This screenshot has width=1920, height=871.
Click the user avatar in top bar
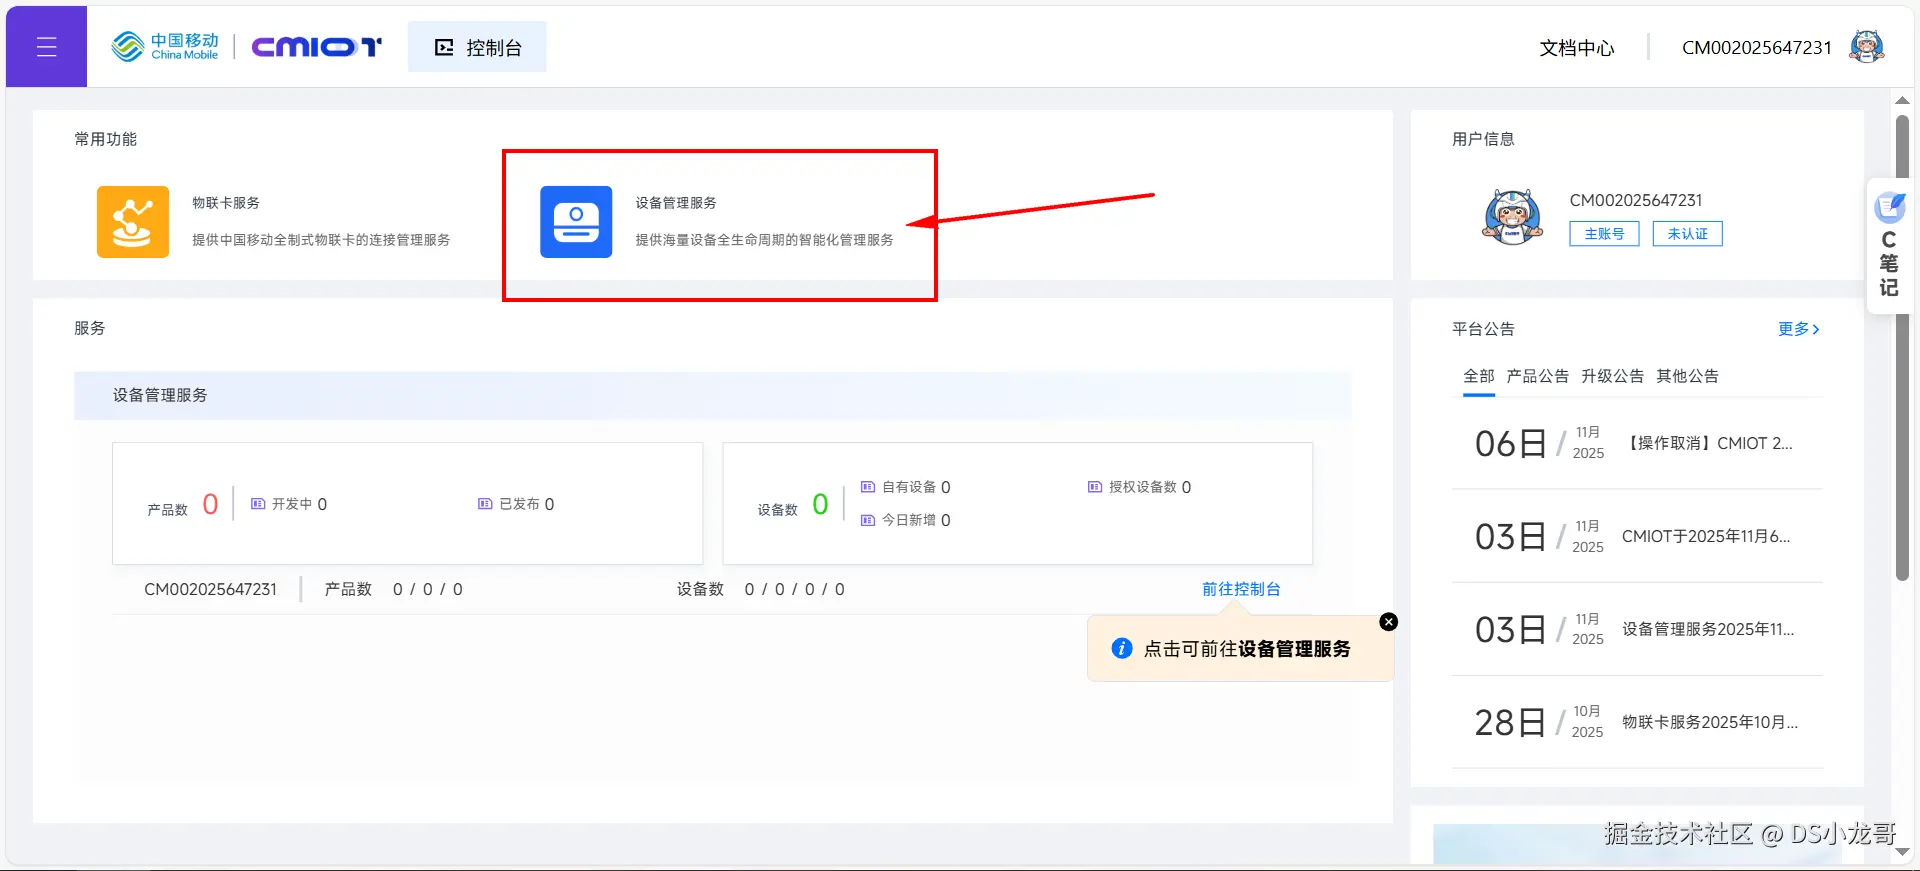click(x=1866, y=47)
